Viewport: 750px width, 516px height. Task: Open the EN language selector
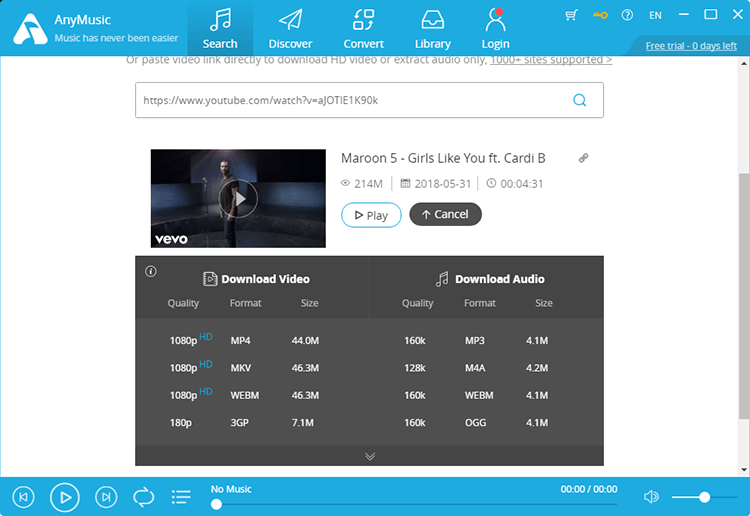tap(655, 15)
